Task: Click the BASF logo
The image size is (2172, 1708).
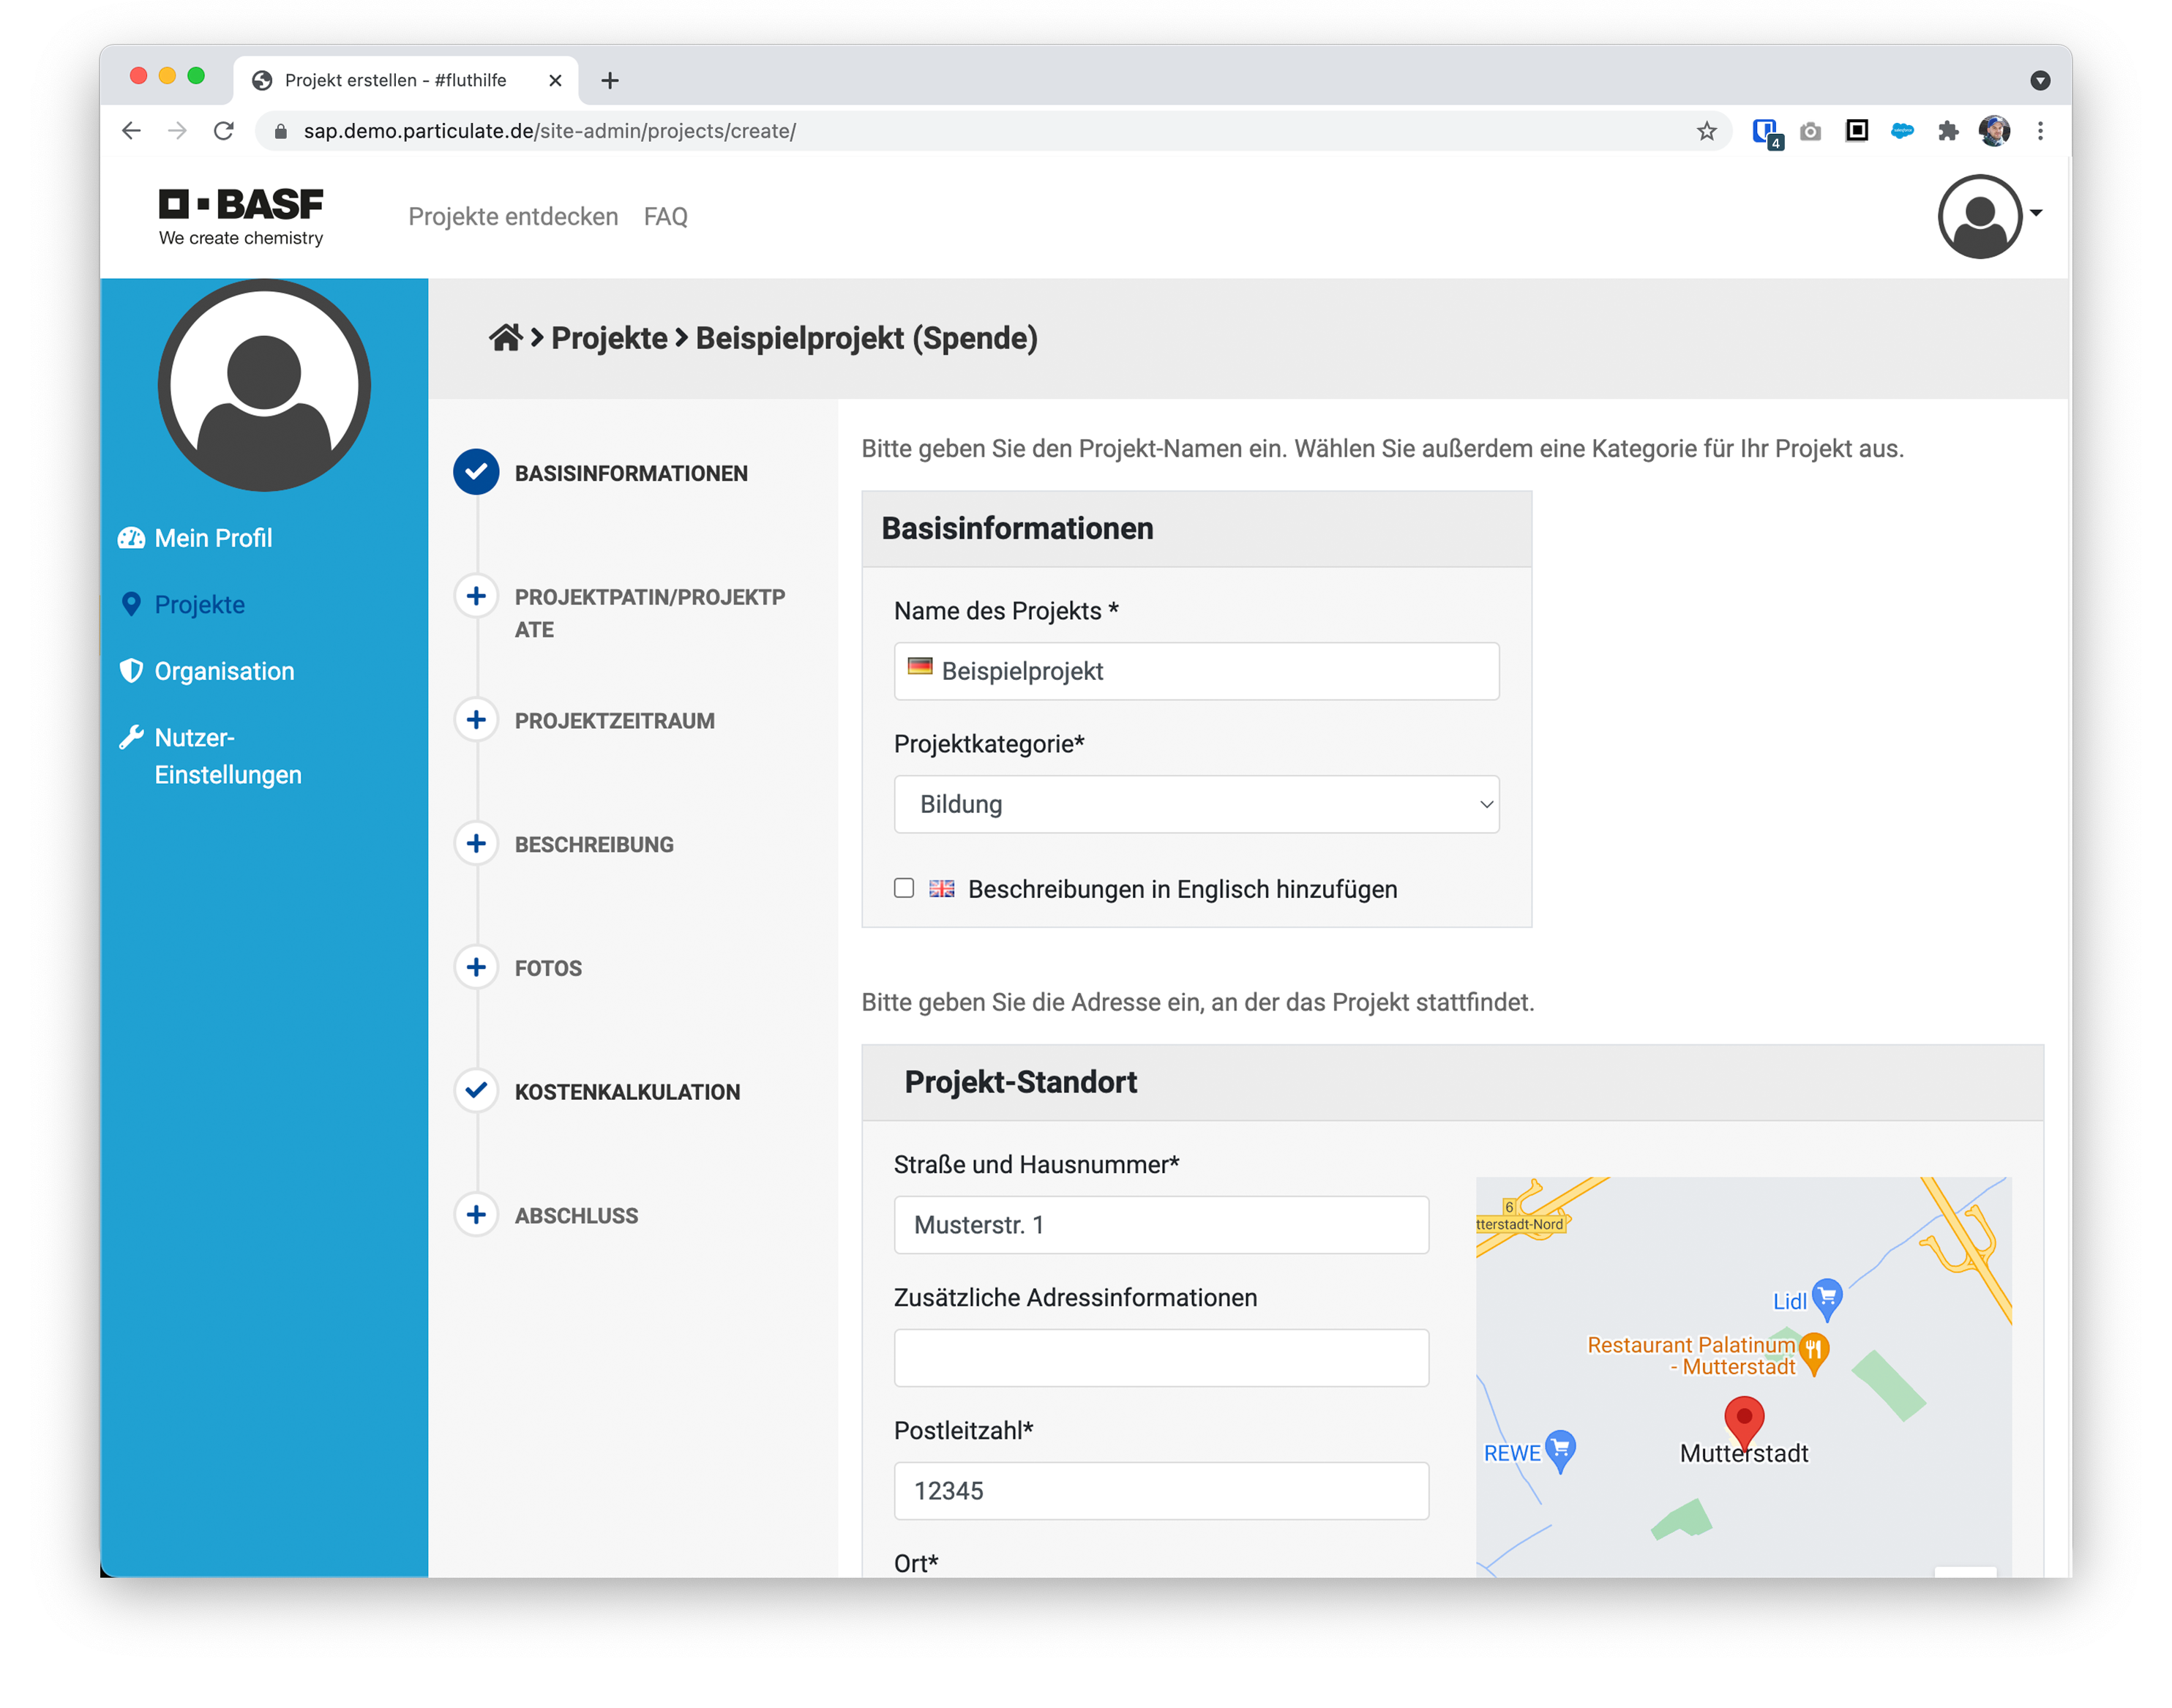Action: [x=241, y=216]
